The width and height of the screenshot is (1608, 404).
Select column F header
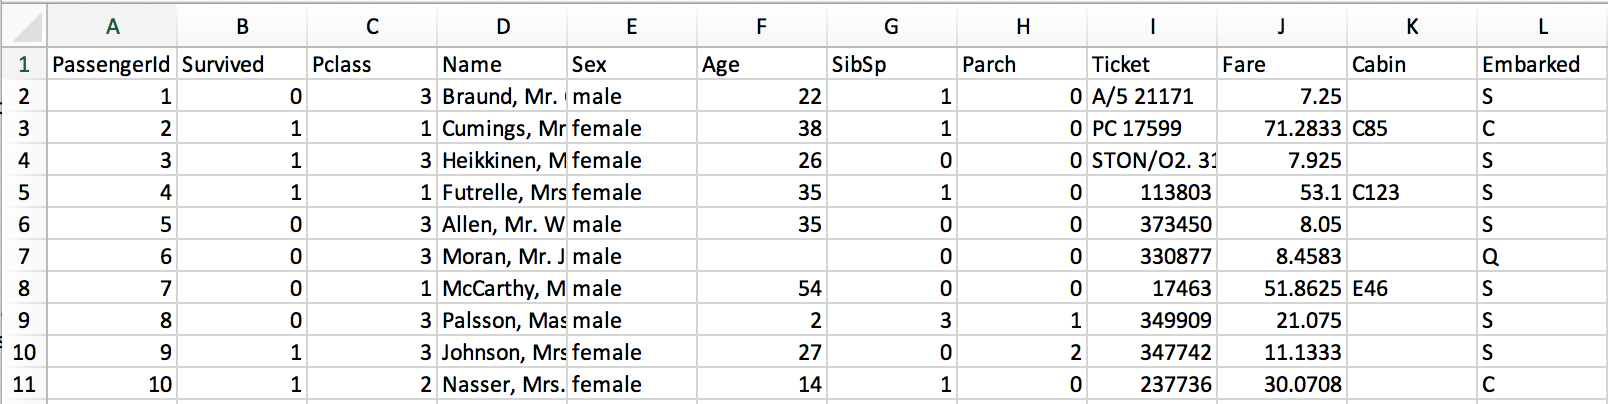click(x=762, y=27)
